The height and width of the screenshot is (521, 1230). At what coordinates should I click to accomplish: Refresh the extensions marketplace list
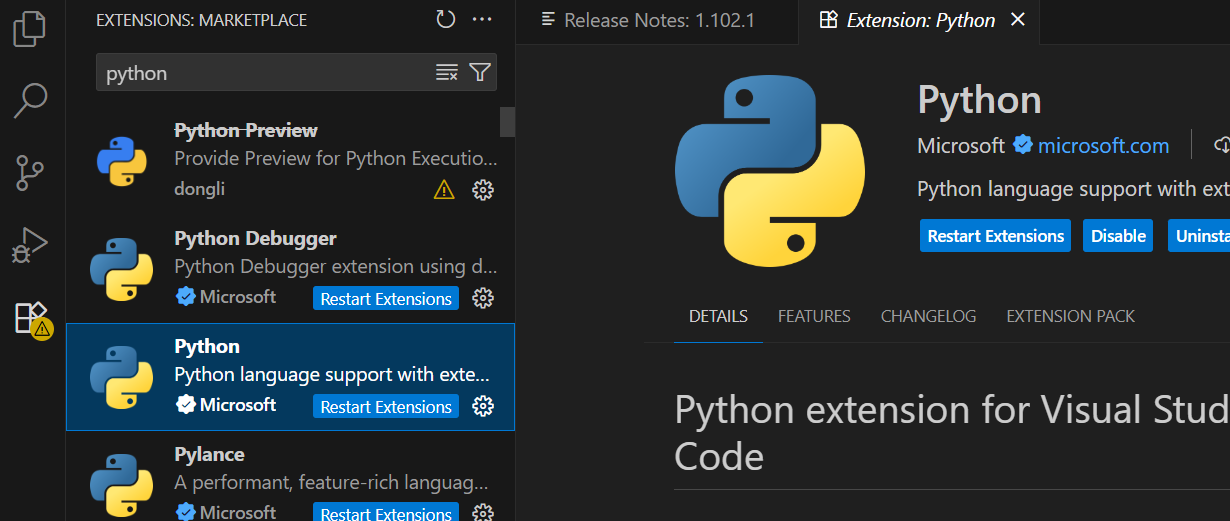click(445, 19)
